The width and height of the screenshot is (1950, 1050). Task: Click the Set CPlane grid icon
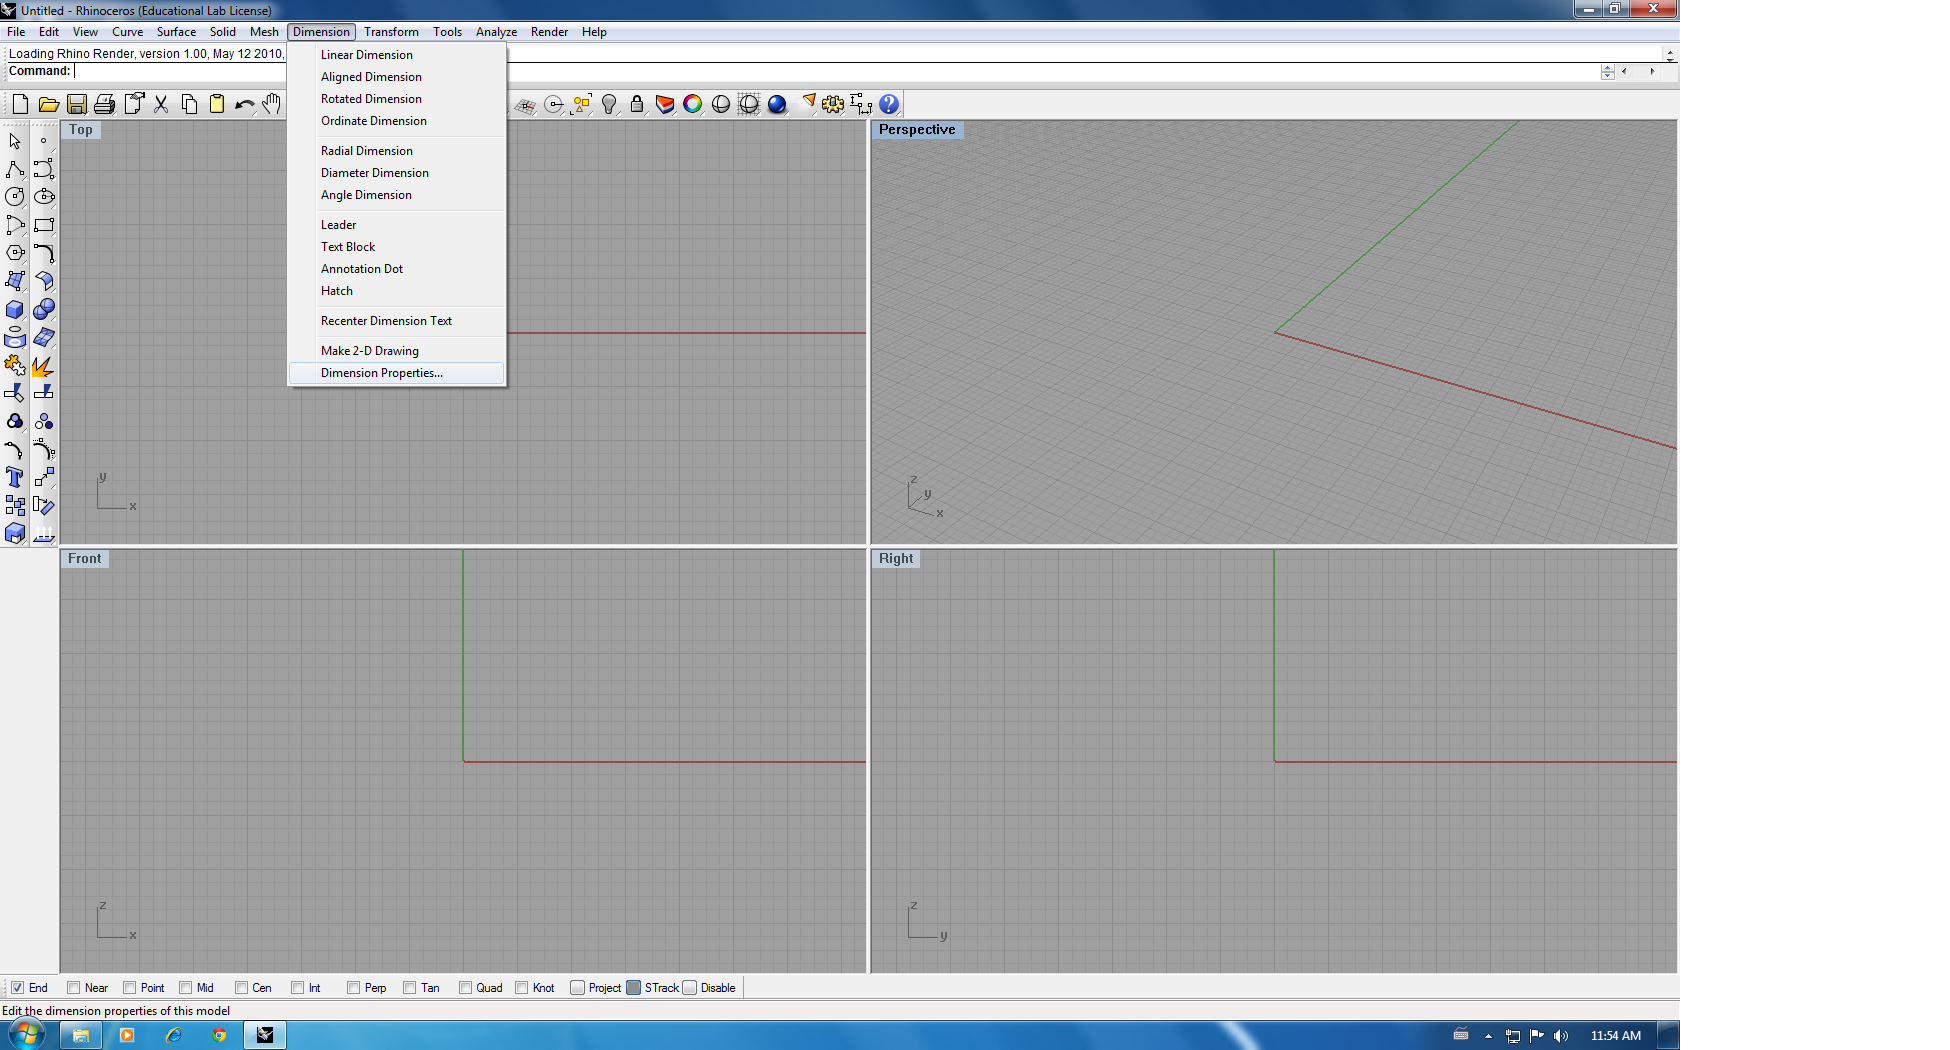click(525, 104)
